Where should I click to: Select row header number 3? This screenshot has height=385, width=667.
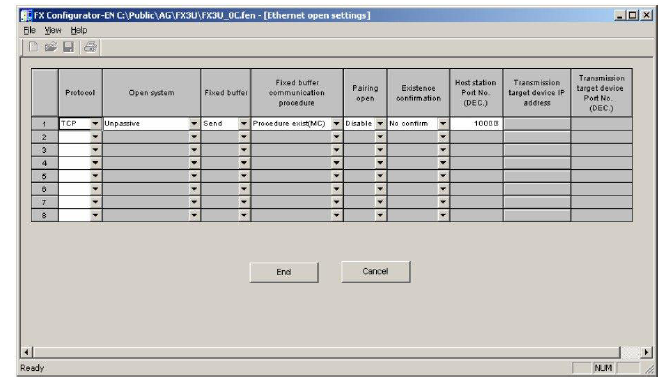tap(44, 150)
